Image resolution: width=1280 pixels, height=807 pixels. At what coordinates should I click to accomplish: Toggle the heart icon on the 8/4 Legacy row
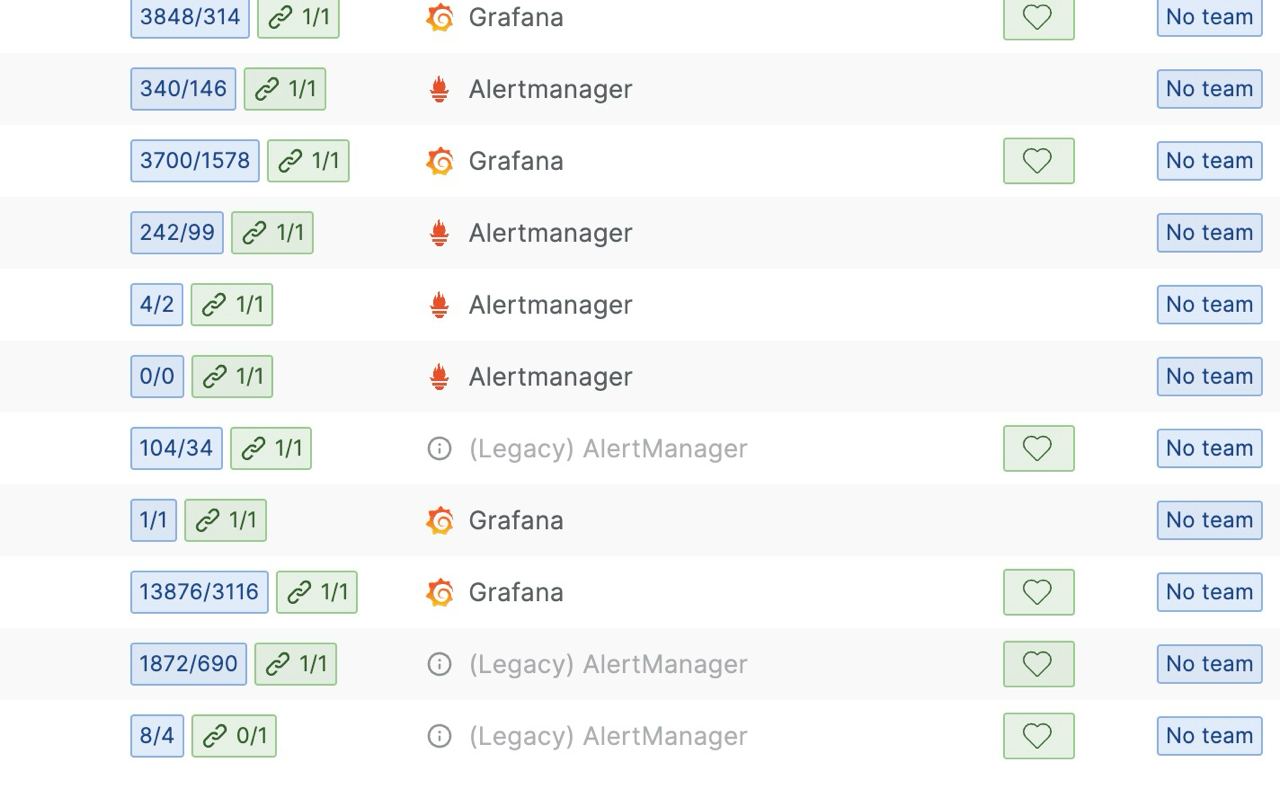pyautogui.click(x=1037, y=736)
